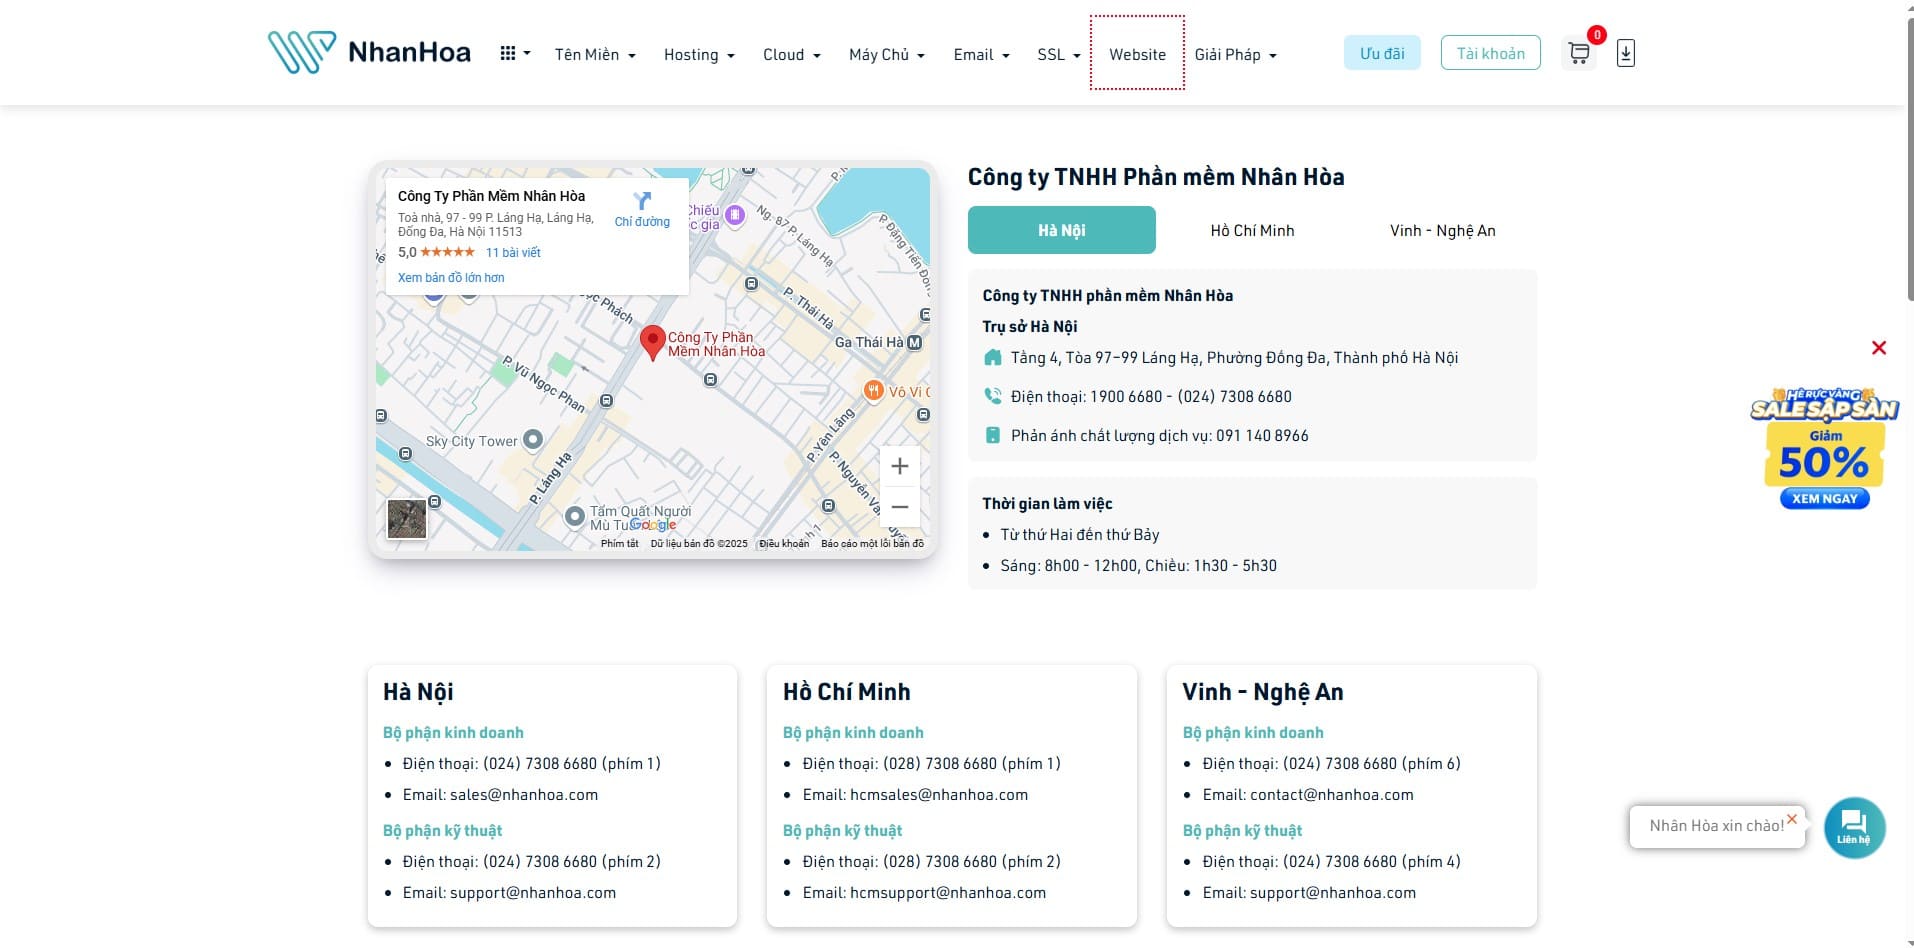
Task: Click the Tấm Quất Người Mù marker
Action: pos(574,517)
